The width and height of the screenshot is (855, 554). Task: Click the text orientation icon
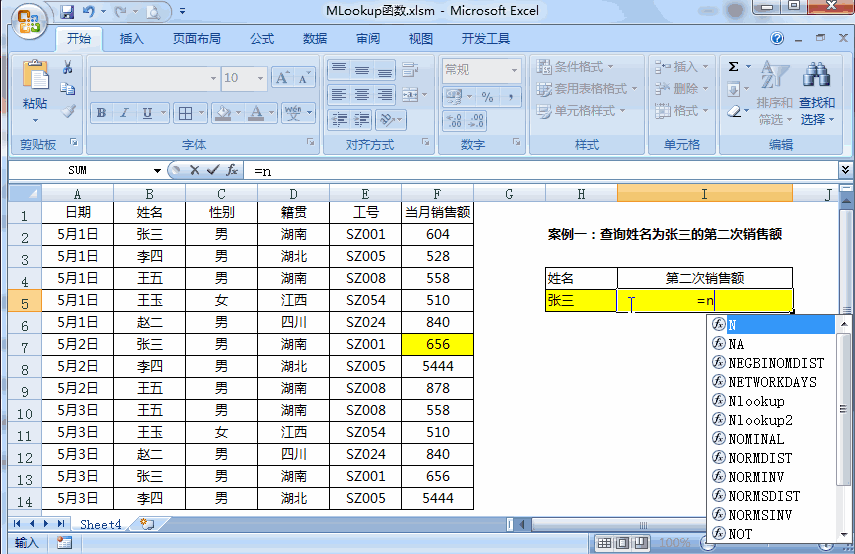click(x=387, y=119)
